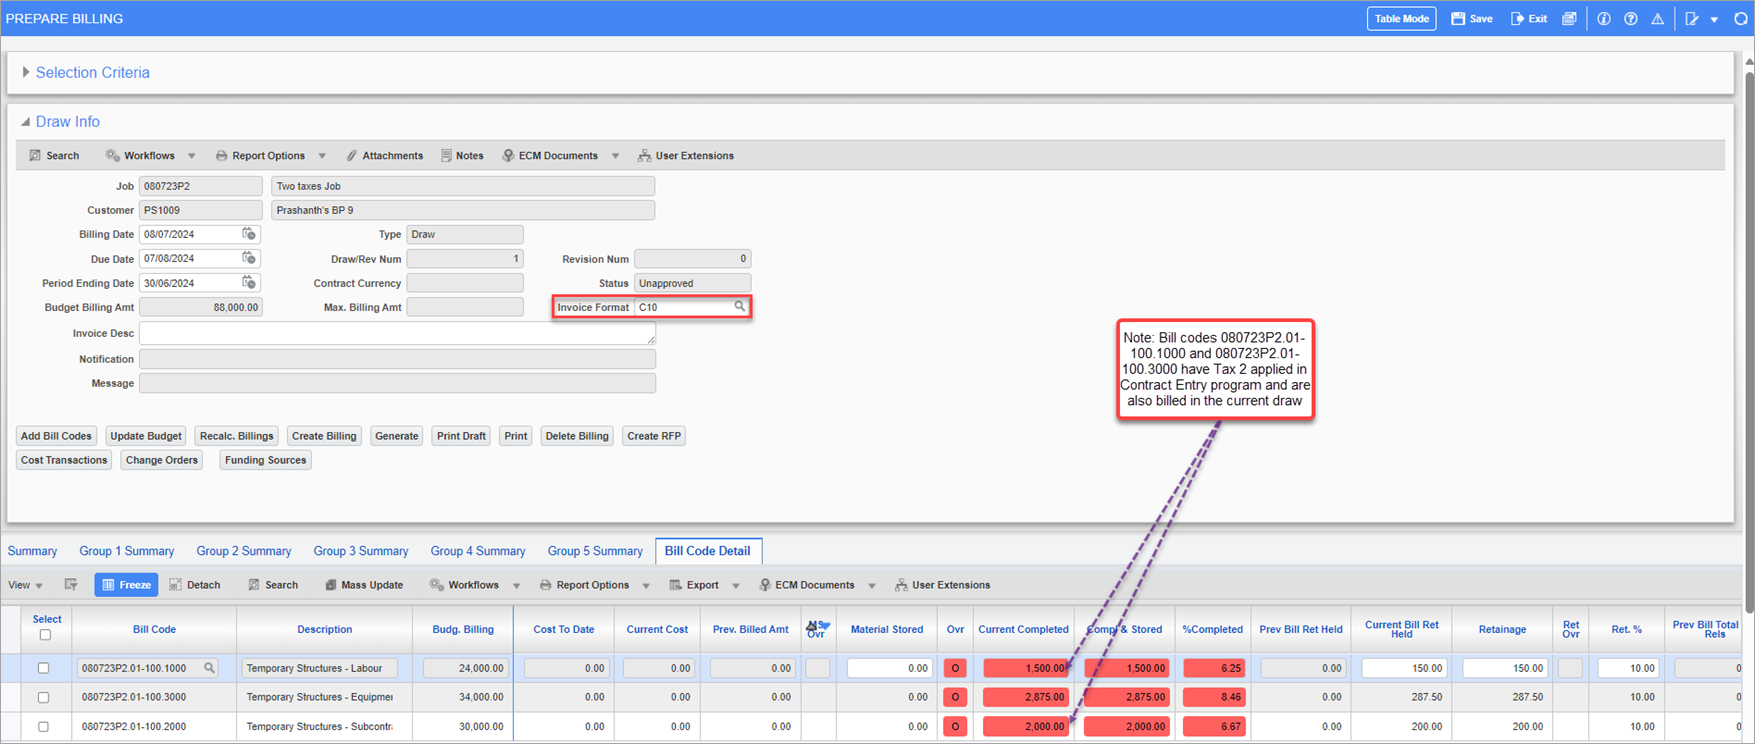The width and height of the screenshot is (1755, 744).
Task: Collapse the Draw Info section
Action: point(26,122)
